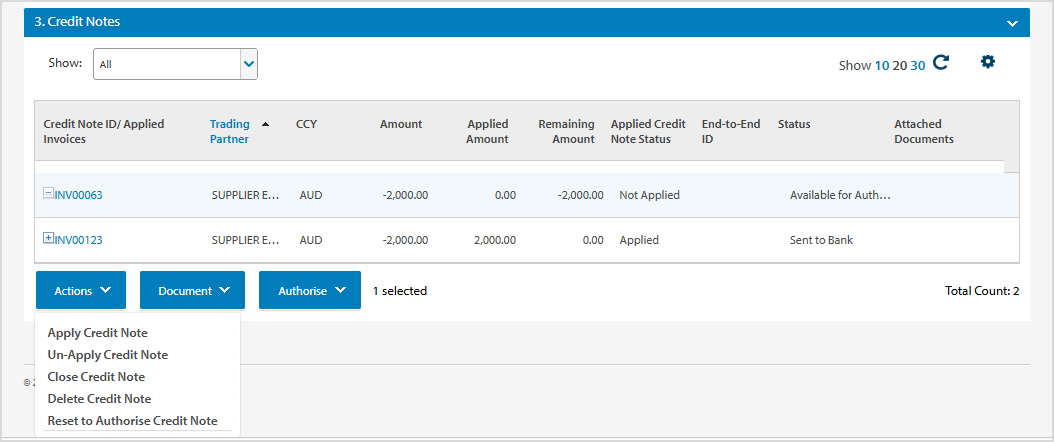Click the End-to-End ID column header
This screenshot has height=442, width=1054.
731,132
